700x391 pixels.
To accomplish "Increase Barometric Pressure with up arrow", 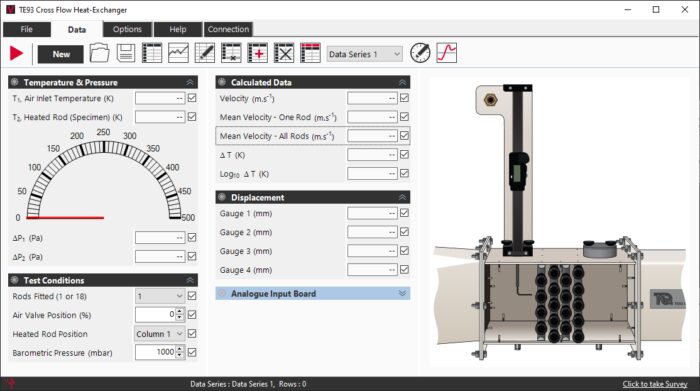I will [x=179, y=349].
